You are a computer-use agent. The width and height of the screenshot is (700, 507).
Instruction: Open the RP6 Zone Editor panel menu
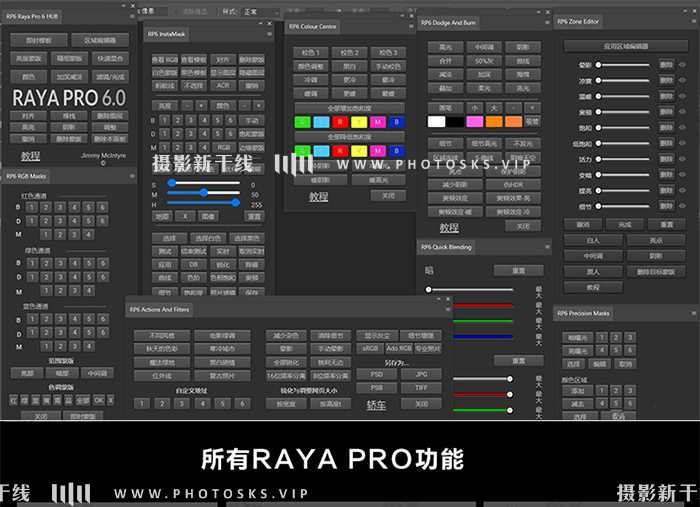(x=694, y=21)
